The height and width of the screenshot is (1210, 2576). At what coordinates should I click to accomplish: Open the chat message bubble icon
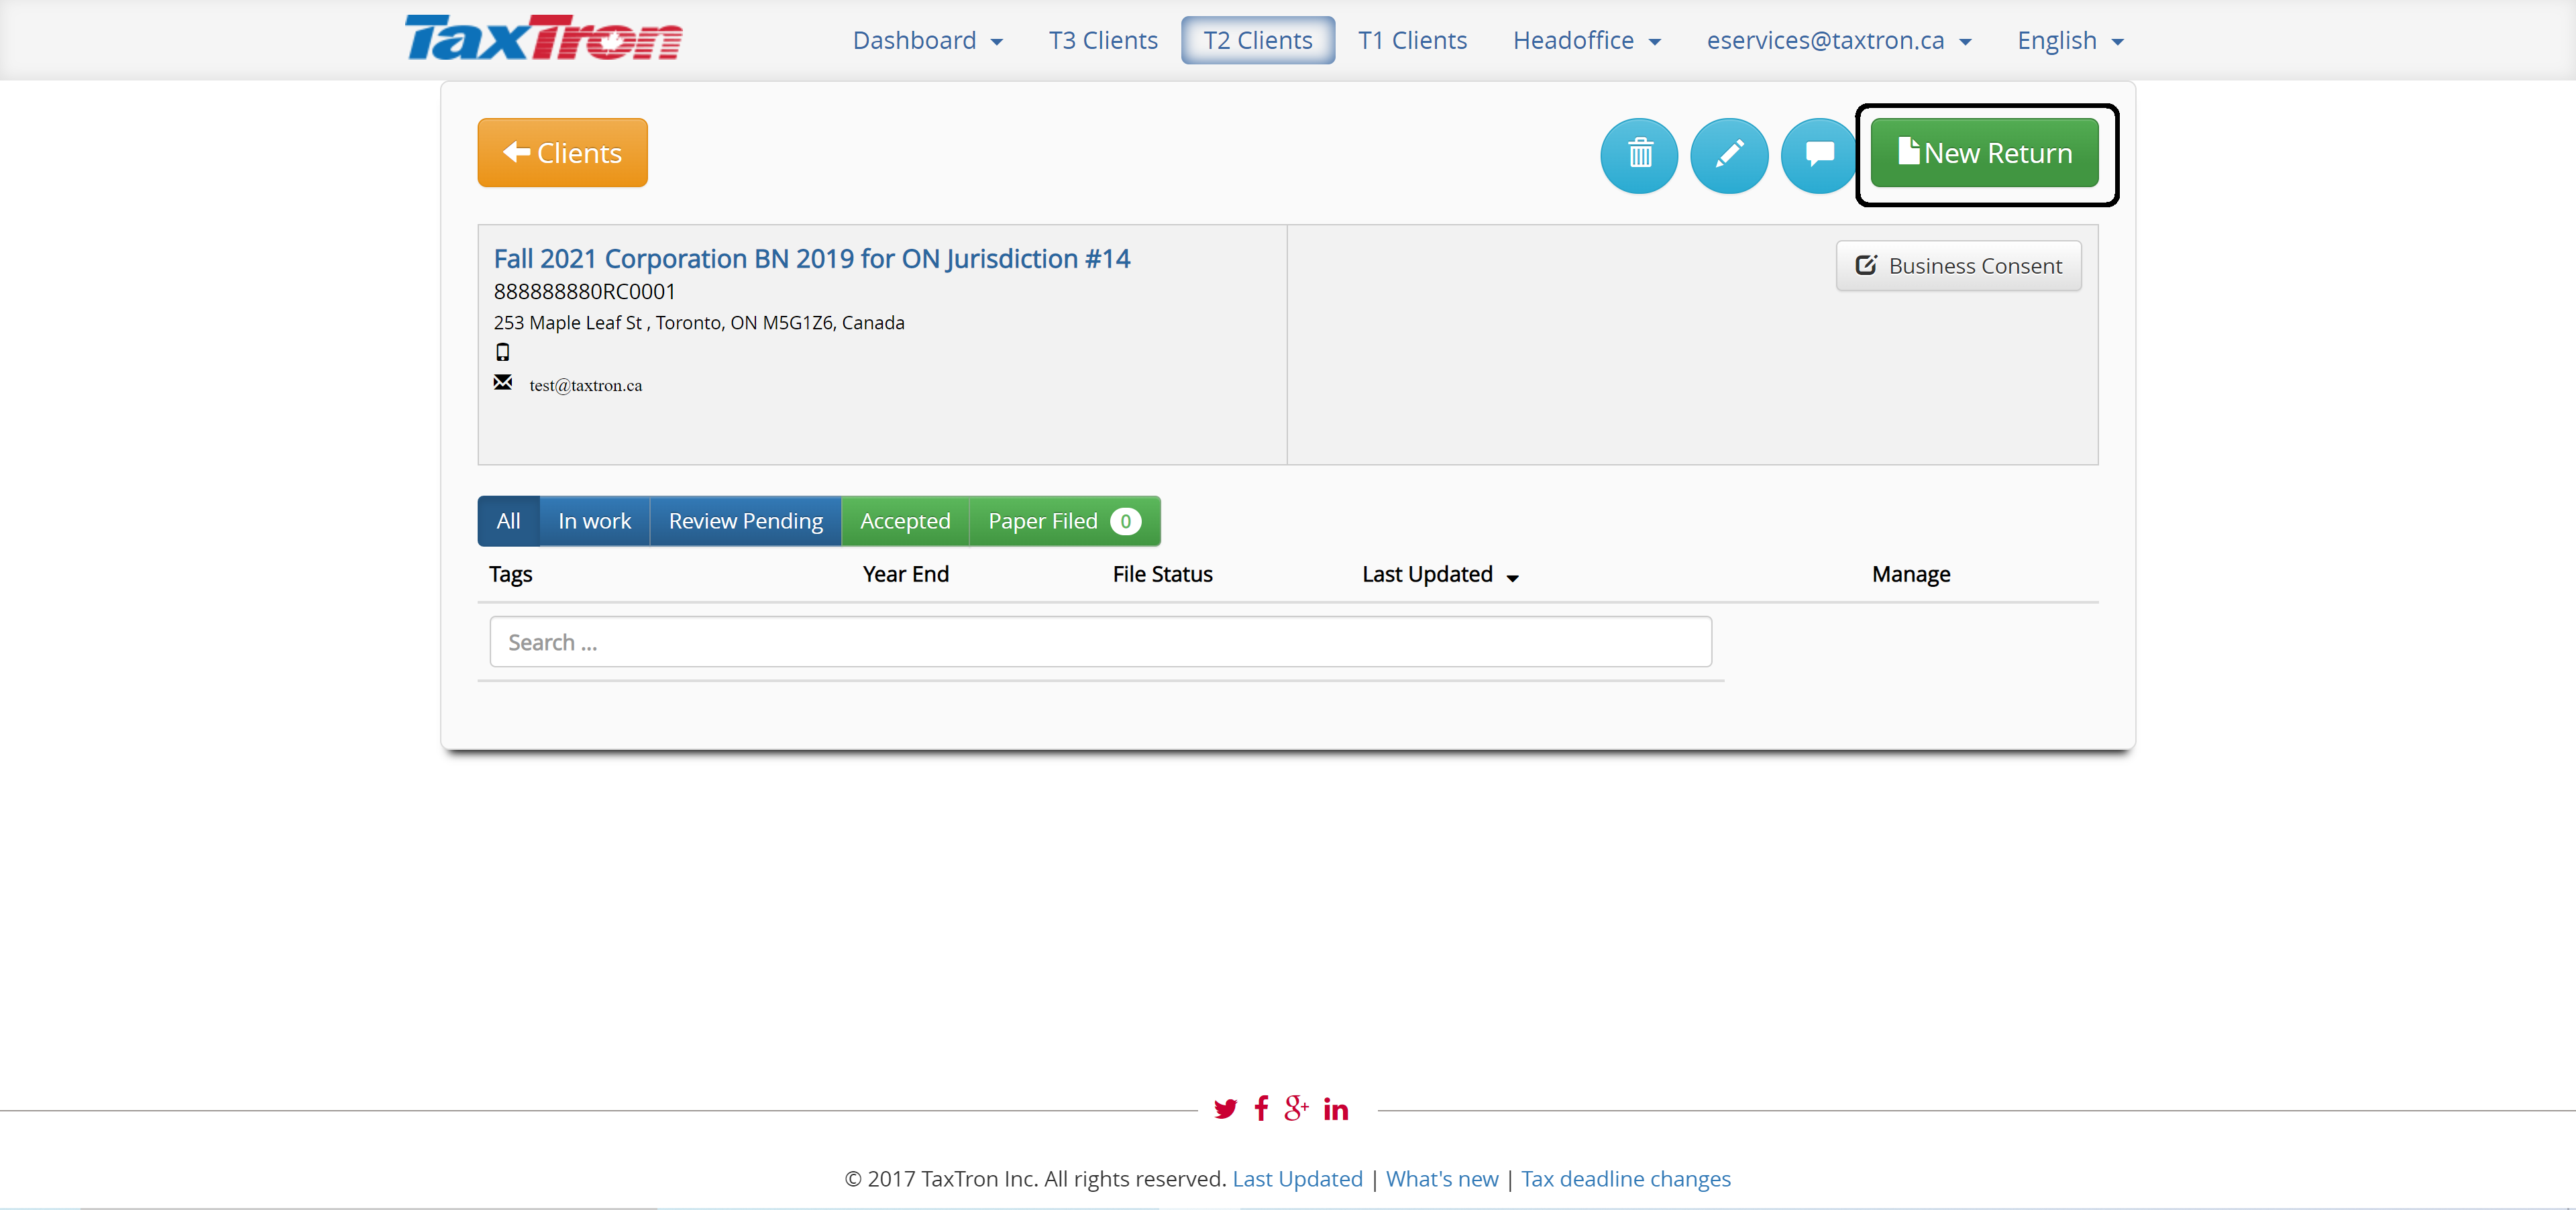(x=1818, y=154)
